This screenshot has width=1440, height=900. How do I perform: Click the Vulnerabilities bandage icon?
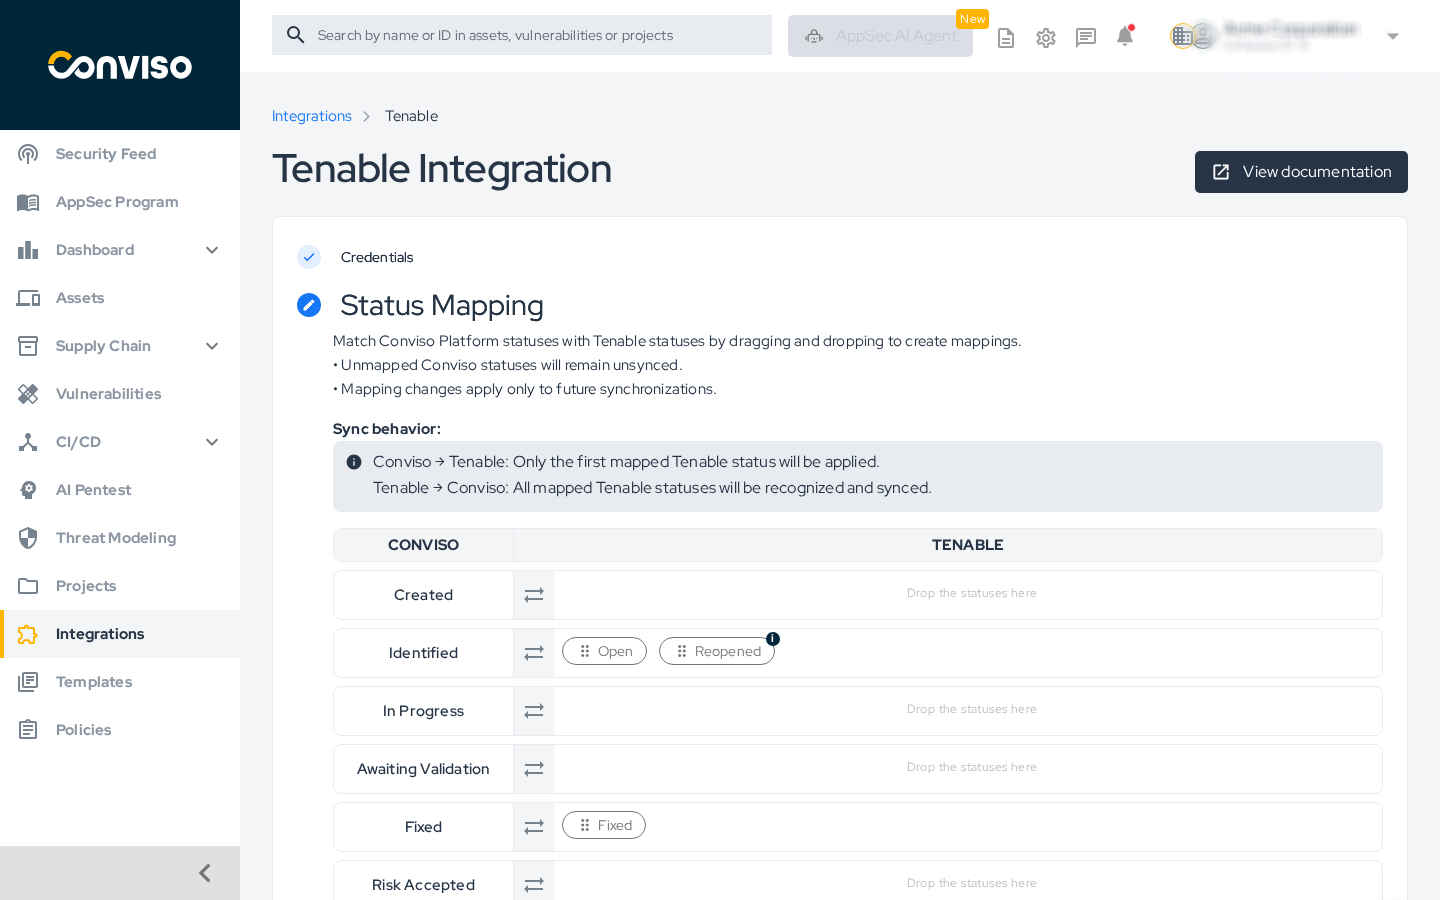tap(28, 394)
